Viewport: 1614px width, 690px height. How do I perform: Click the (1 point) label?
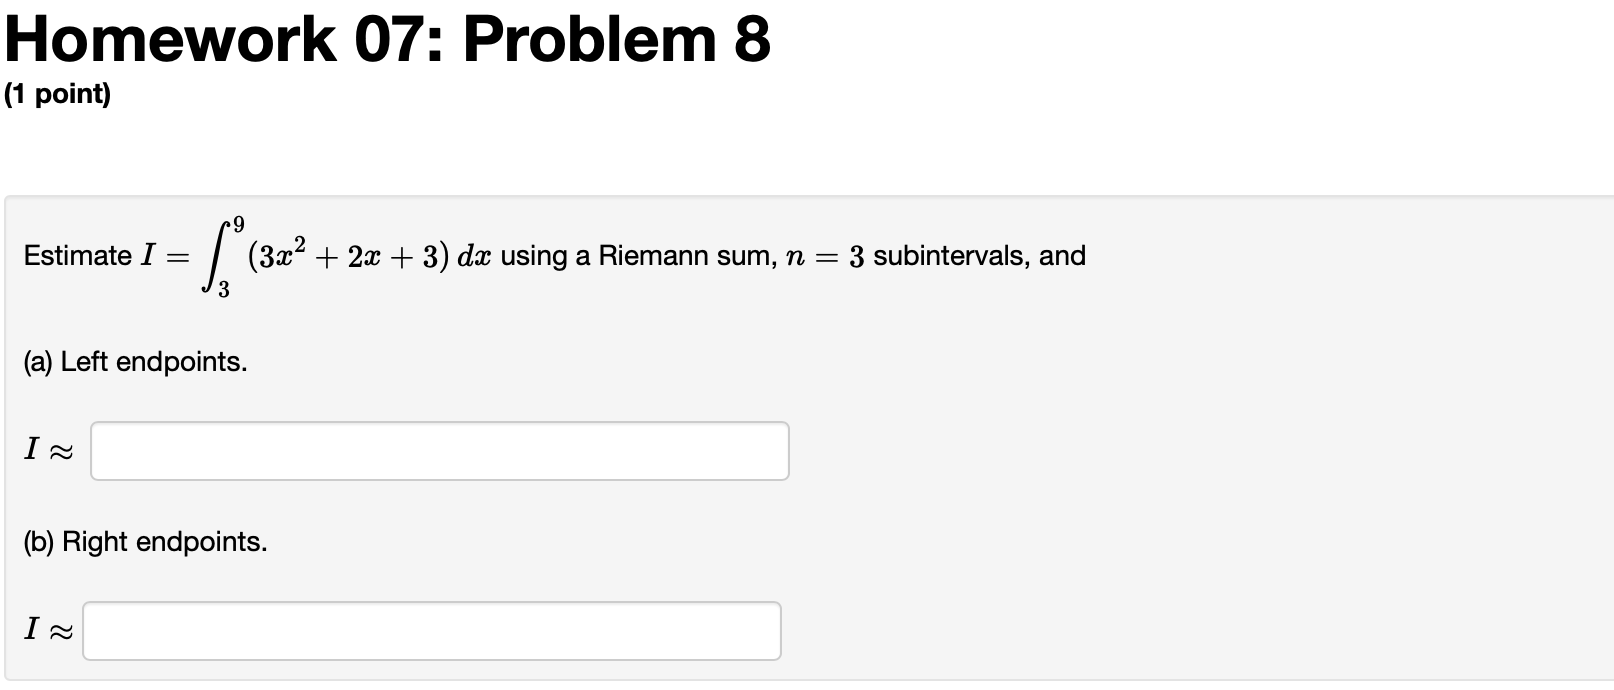[x=57, y=95]
